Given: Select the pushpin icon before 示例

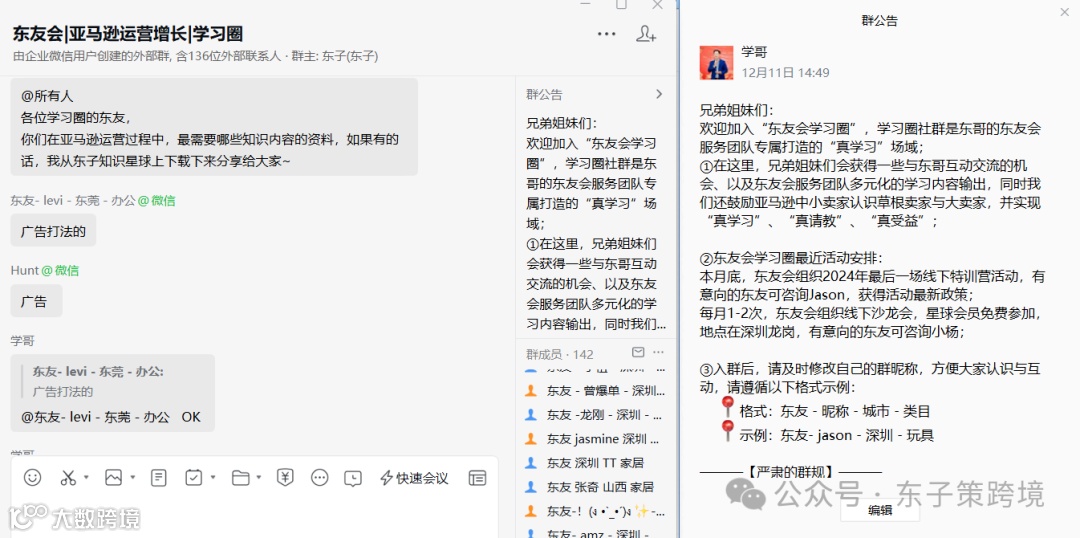Looking at the screenshot, I should click(727, 431).
